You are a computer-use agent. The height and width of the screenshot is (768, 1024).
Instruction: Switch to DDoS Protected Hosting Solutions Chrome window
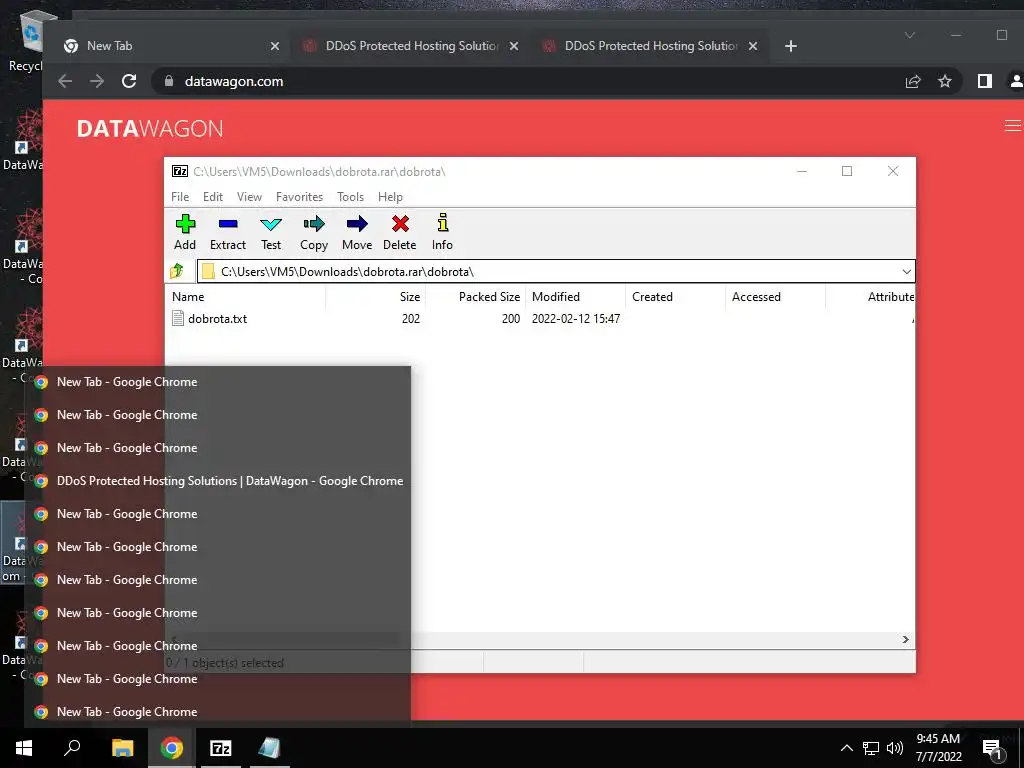pos(218,481)
